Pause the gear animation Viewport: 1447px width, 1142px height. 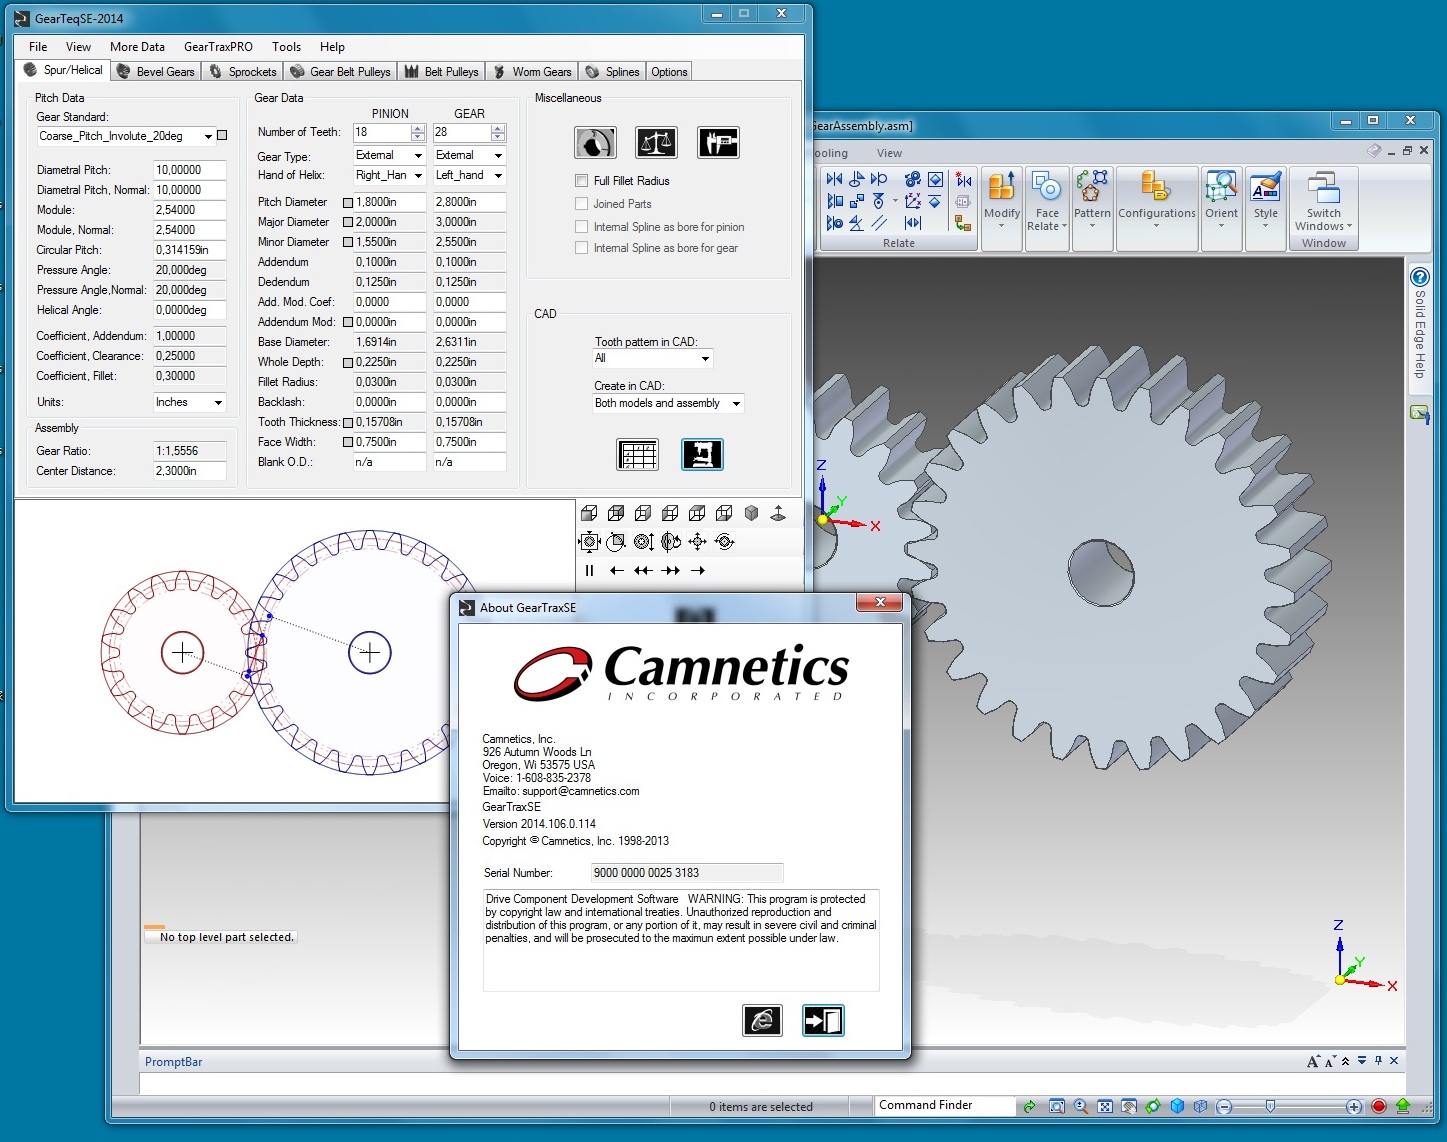[x=589, y=571]
